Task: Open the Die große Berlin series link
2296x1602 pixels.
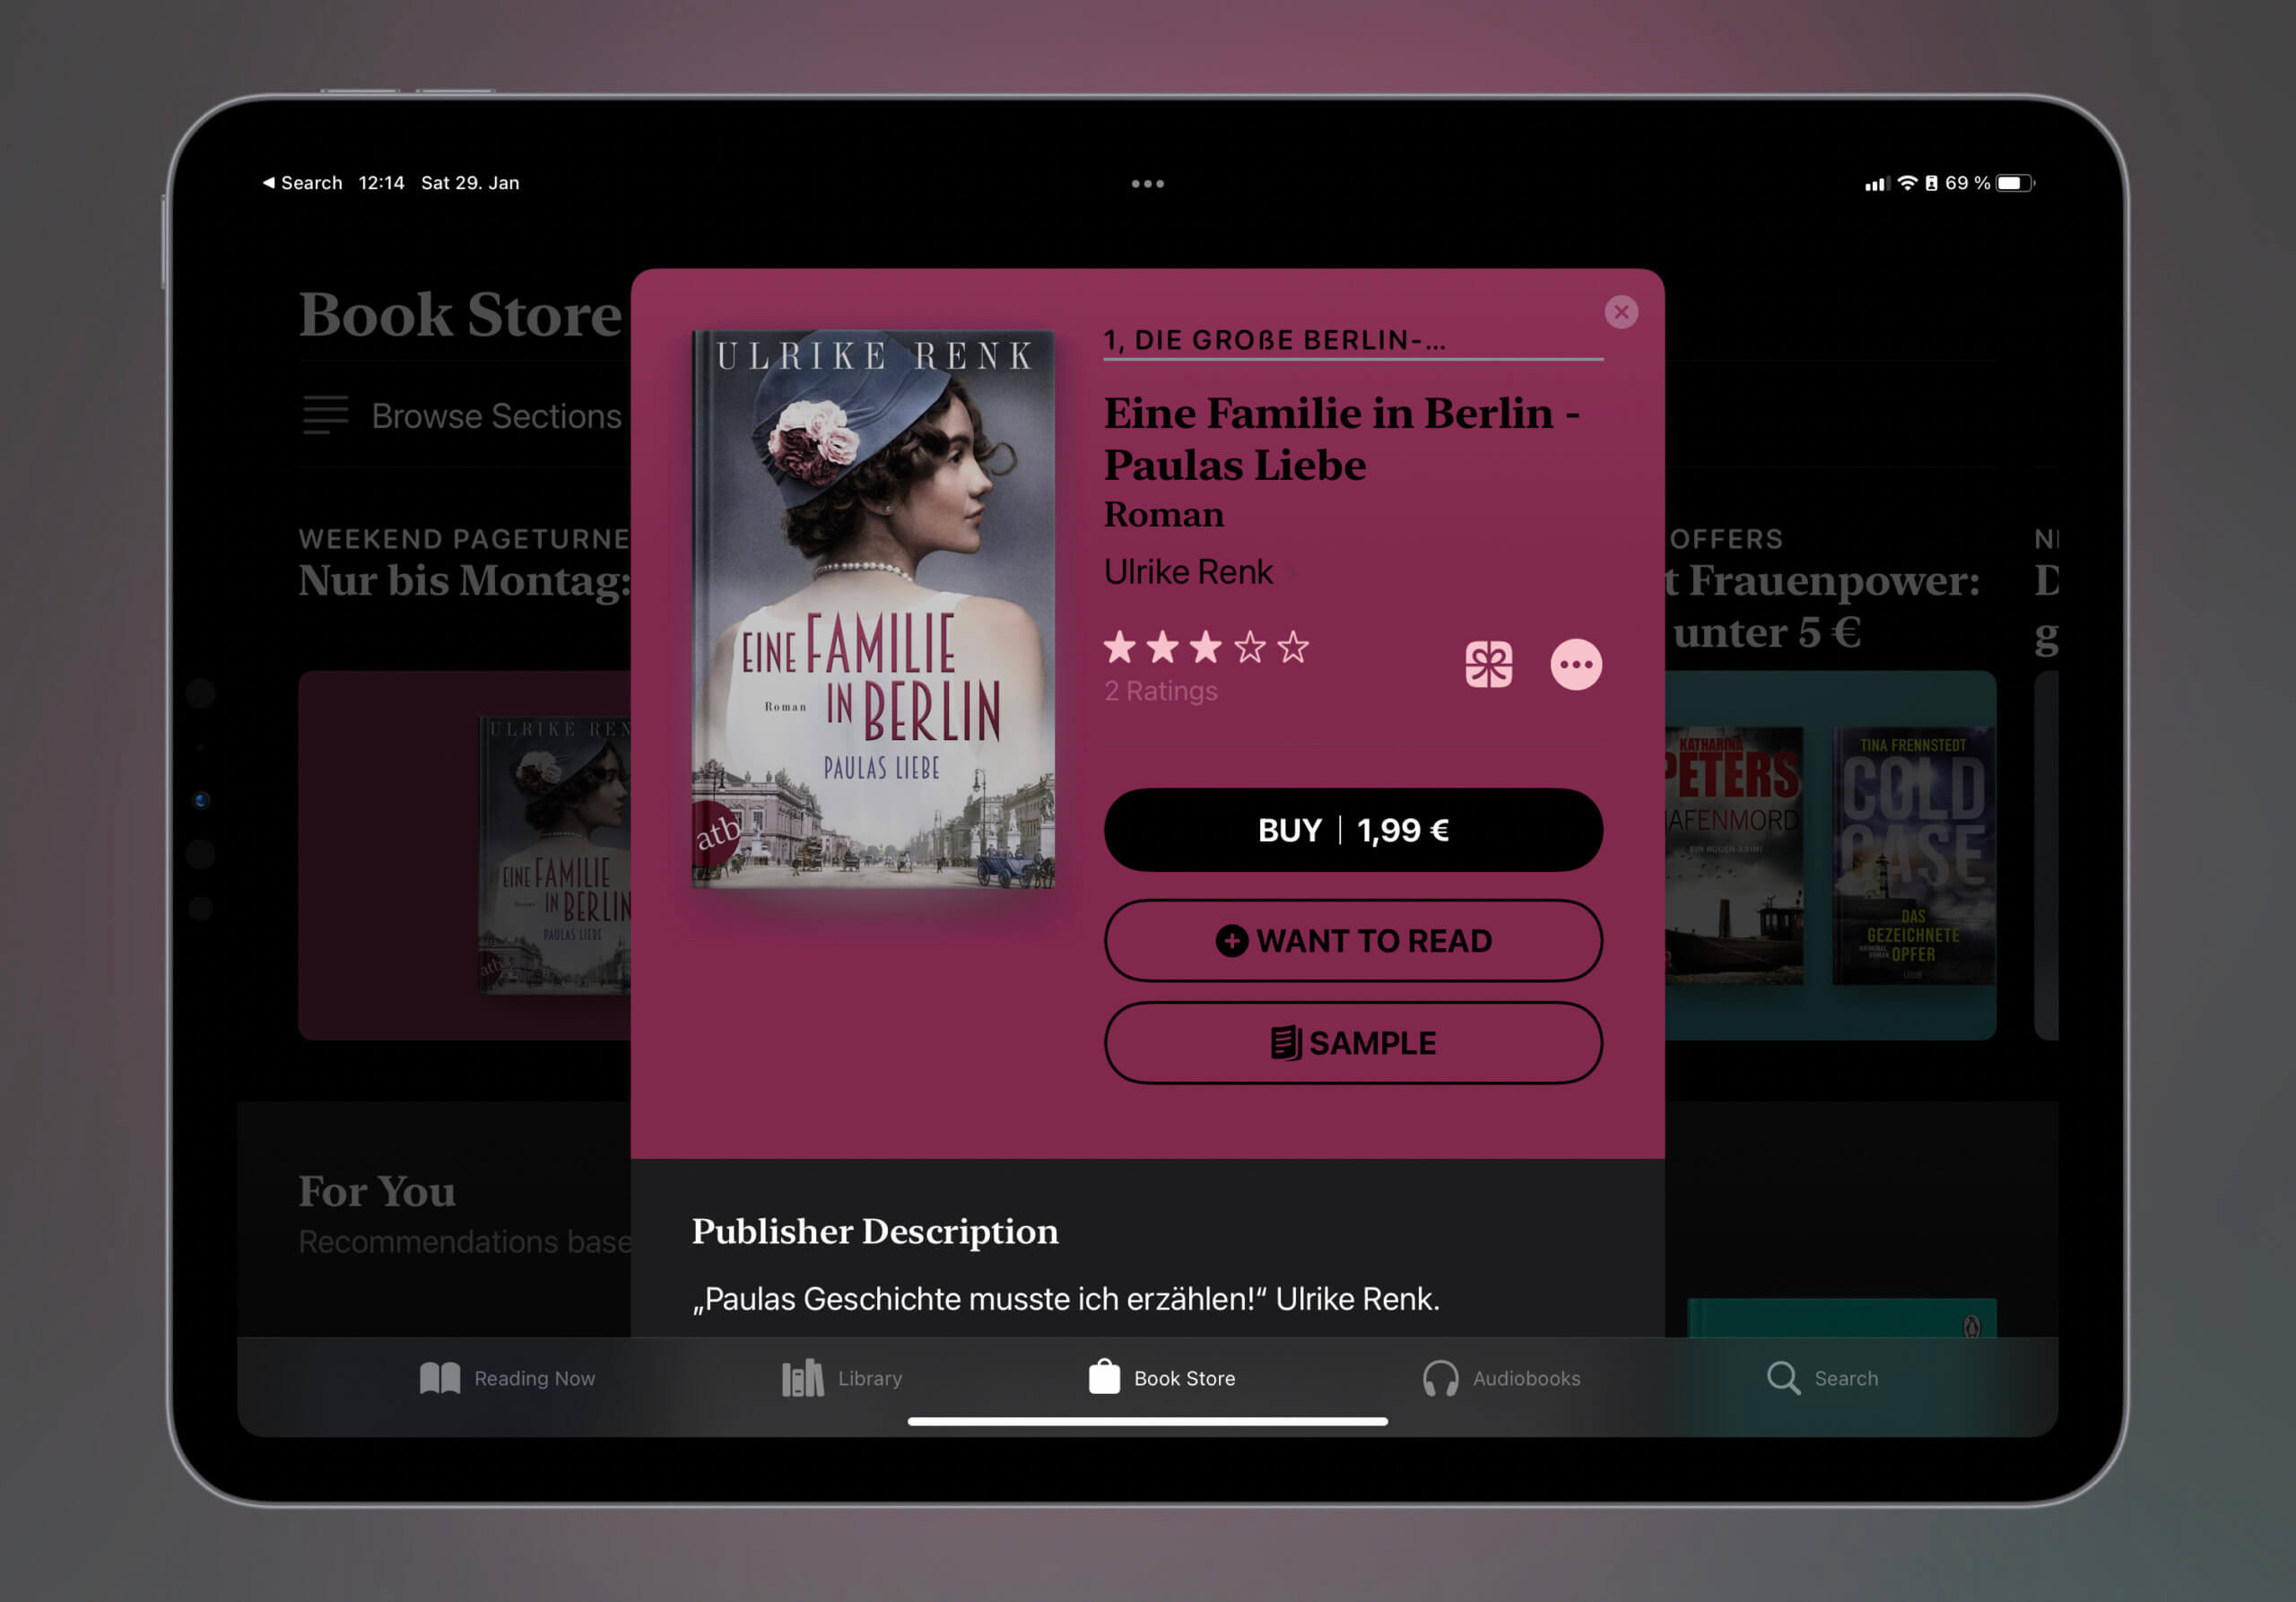Action: click(x=1274, y=340)
